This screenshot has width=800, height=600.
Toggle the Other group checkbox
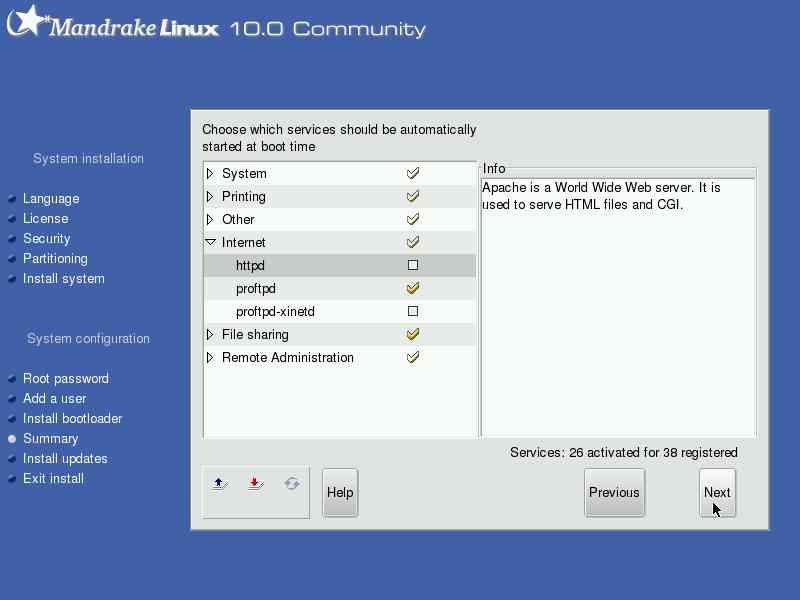tap(413, 219)
